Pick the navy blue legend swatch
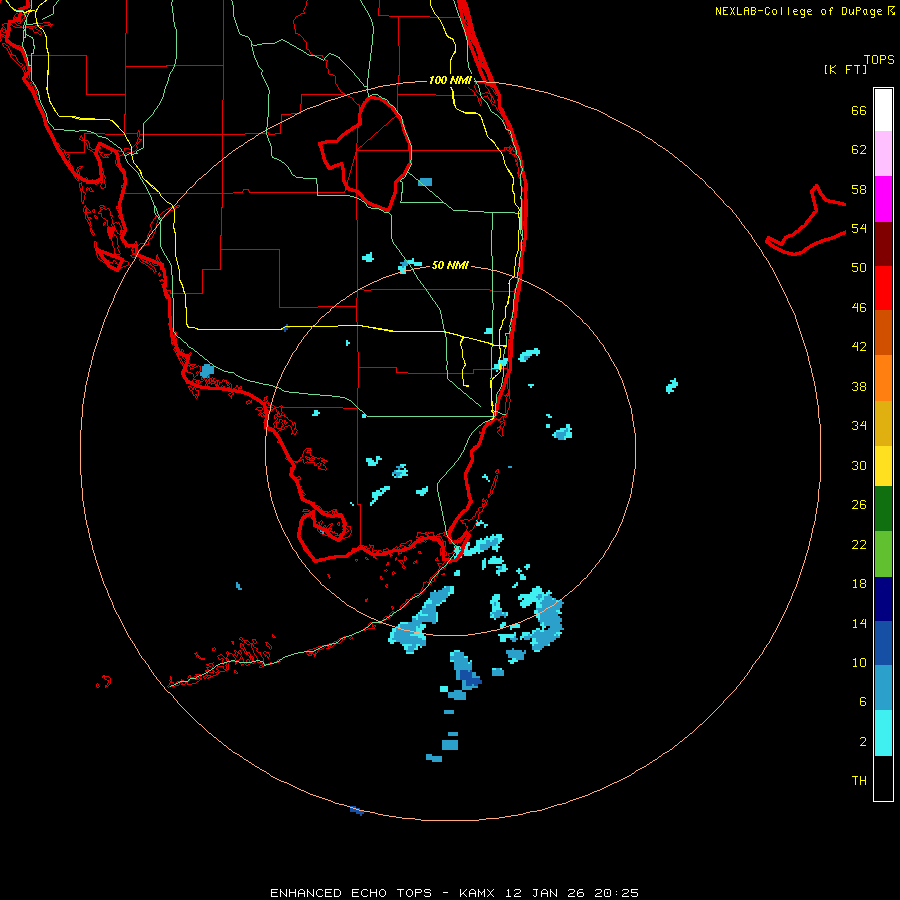Viewport: 900px width, 900px height. click(x=883, y=599)
